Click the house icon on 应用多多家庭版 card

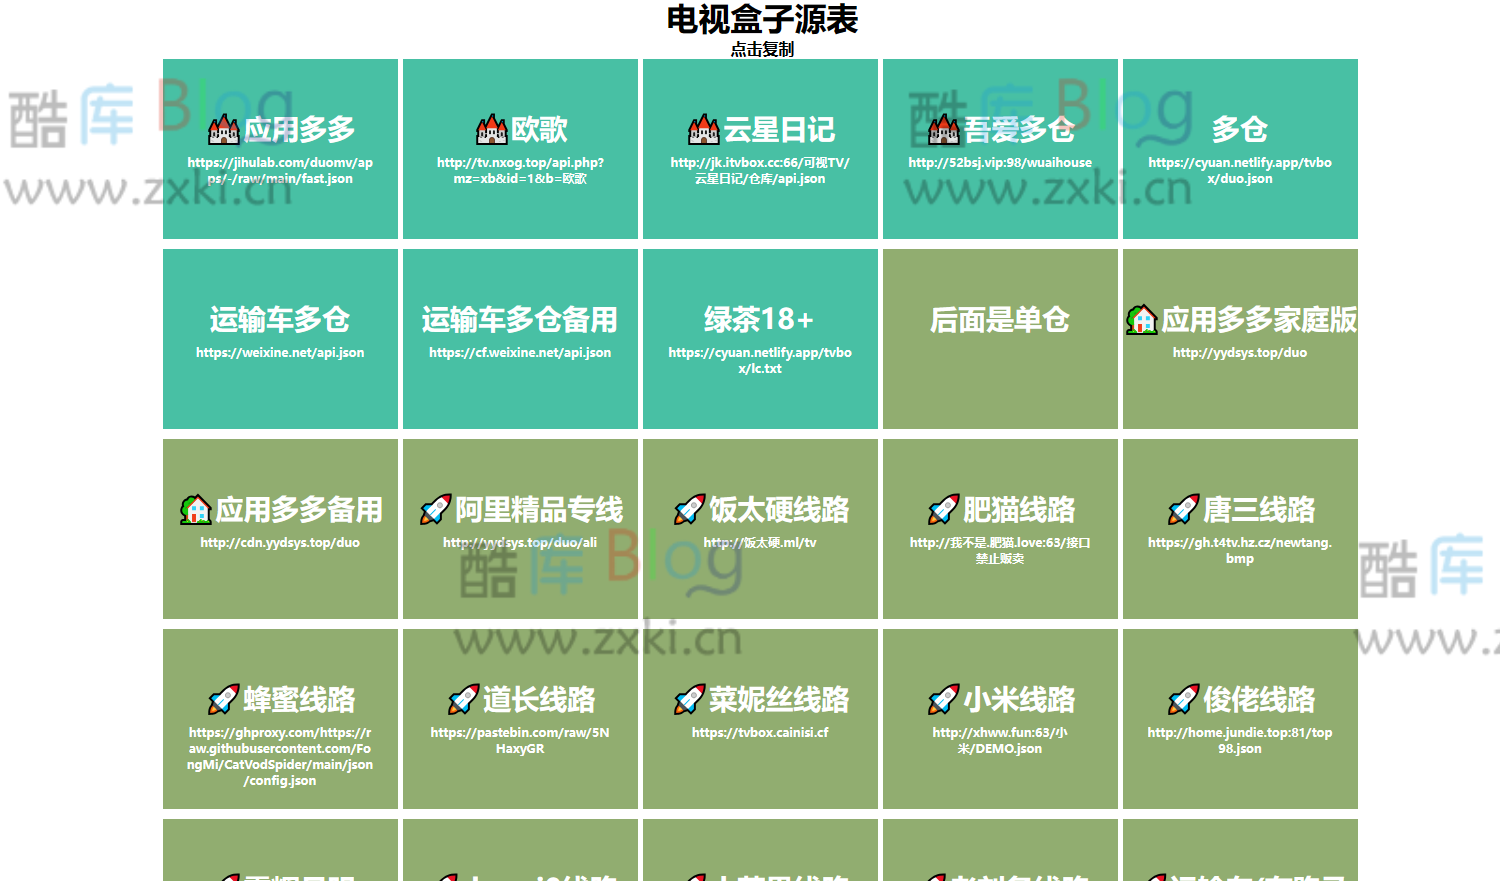coord(1141,321)
